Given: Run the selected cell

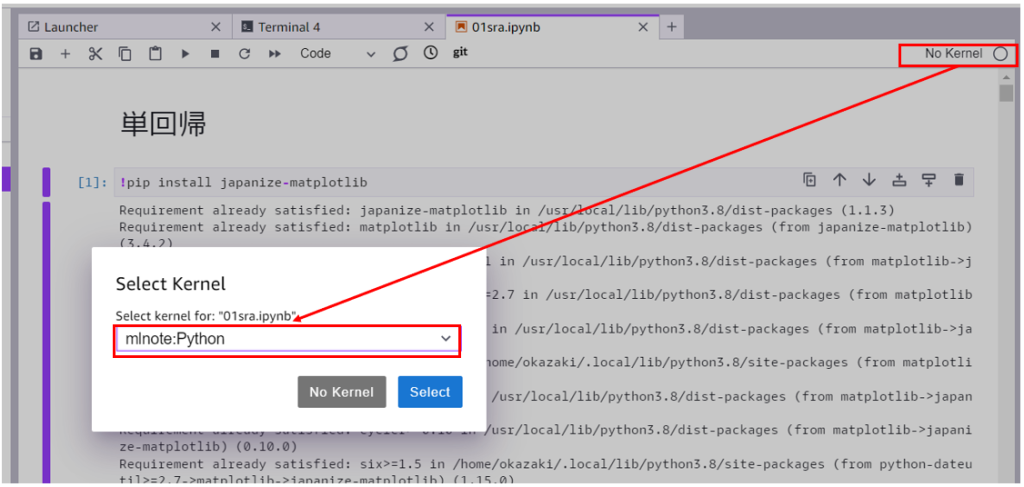Looking at the screenshot, I should pos(185,54).
